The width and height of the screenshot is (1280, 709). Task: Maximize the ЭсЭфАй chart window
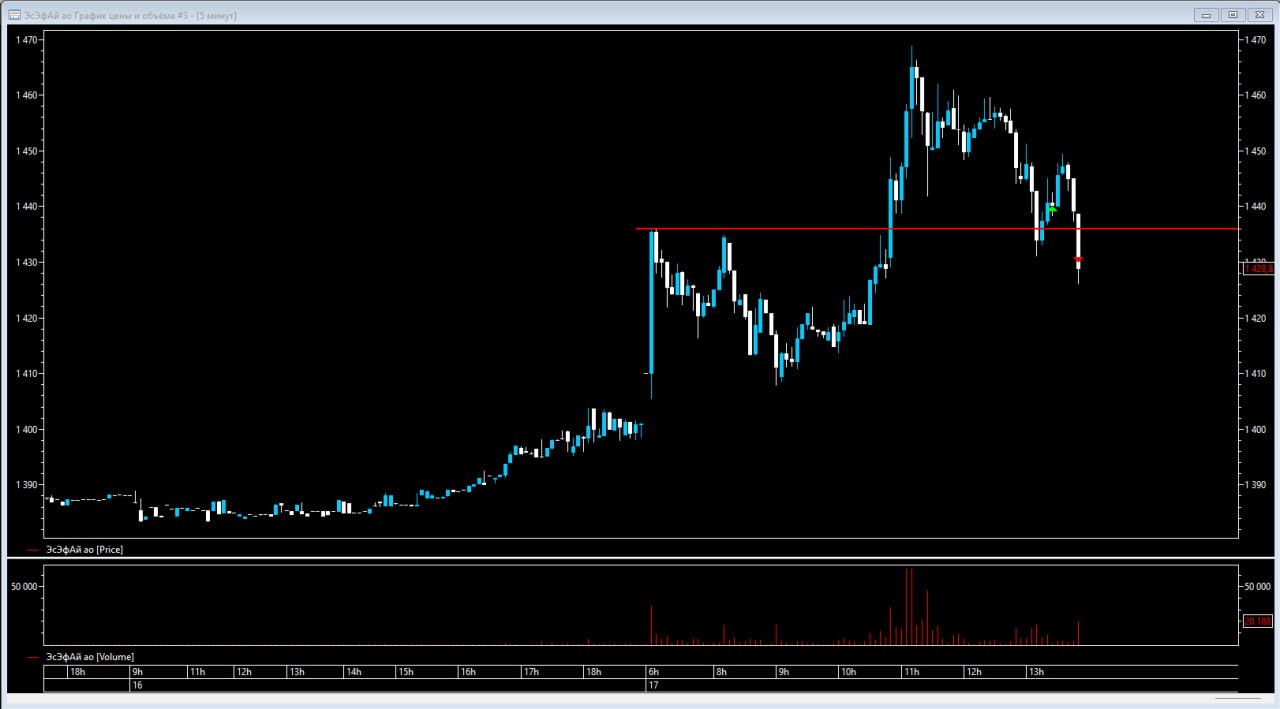click(1232, 14)
